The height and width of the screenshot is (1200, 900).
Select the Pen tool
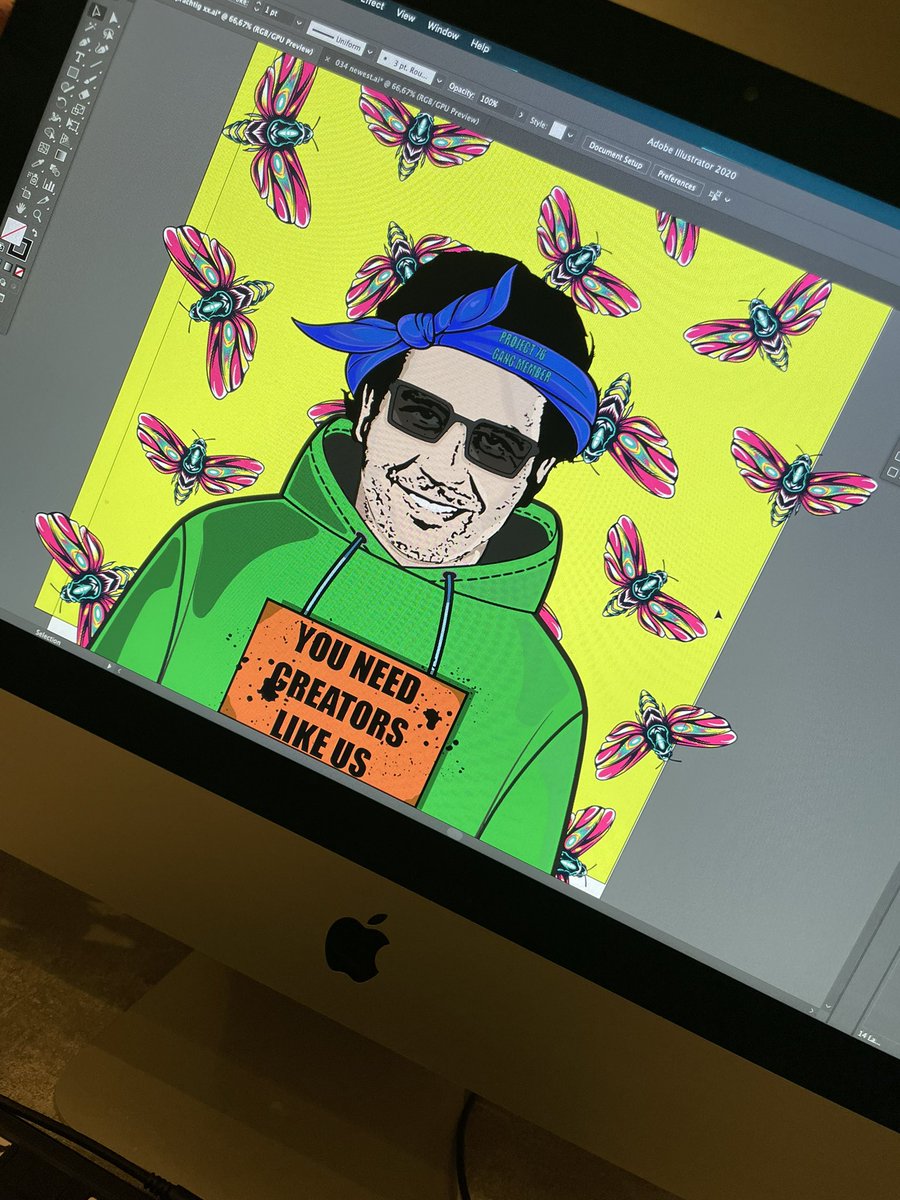click(x=84, y=42)
